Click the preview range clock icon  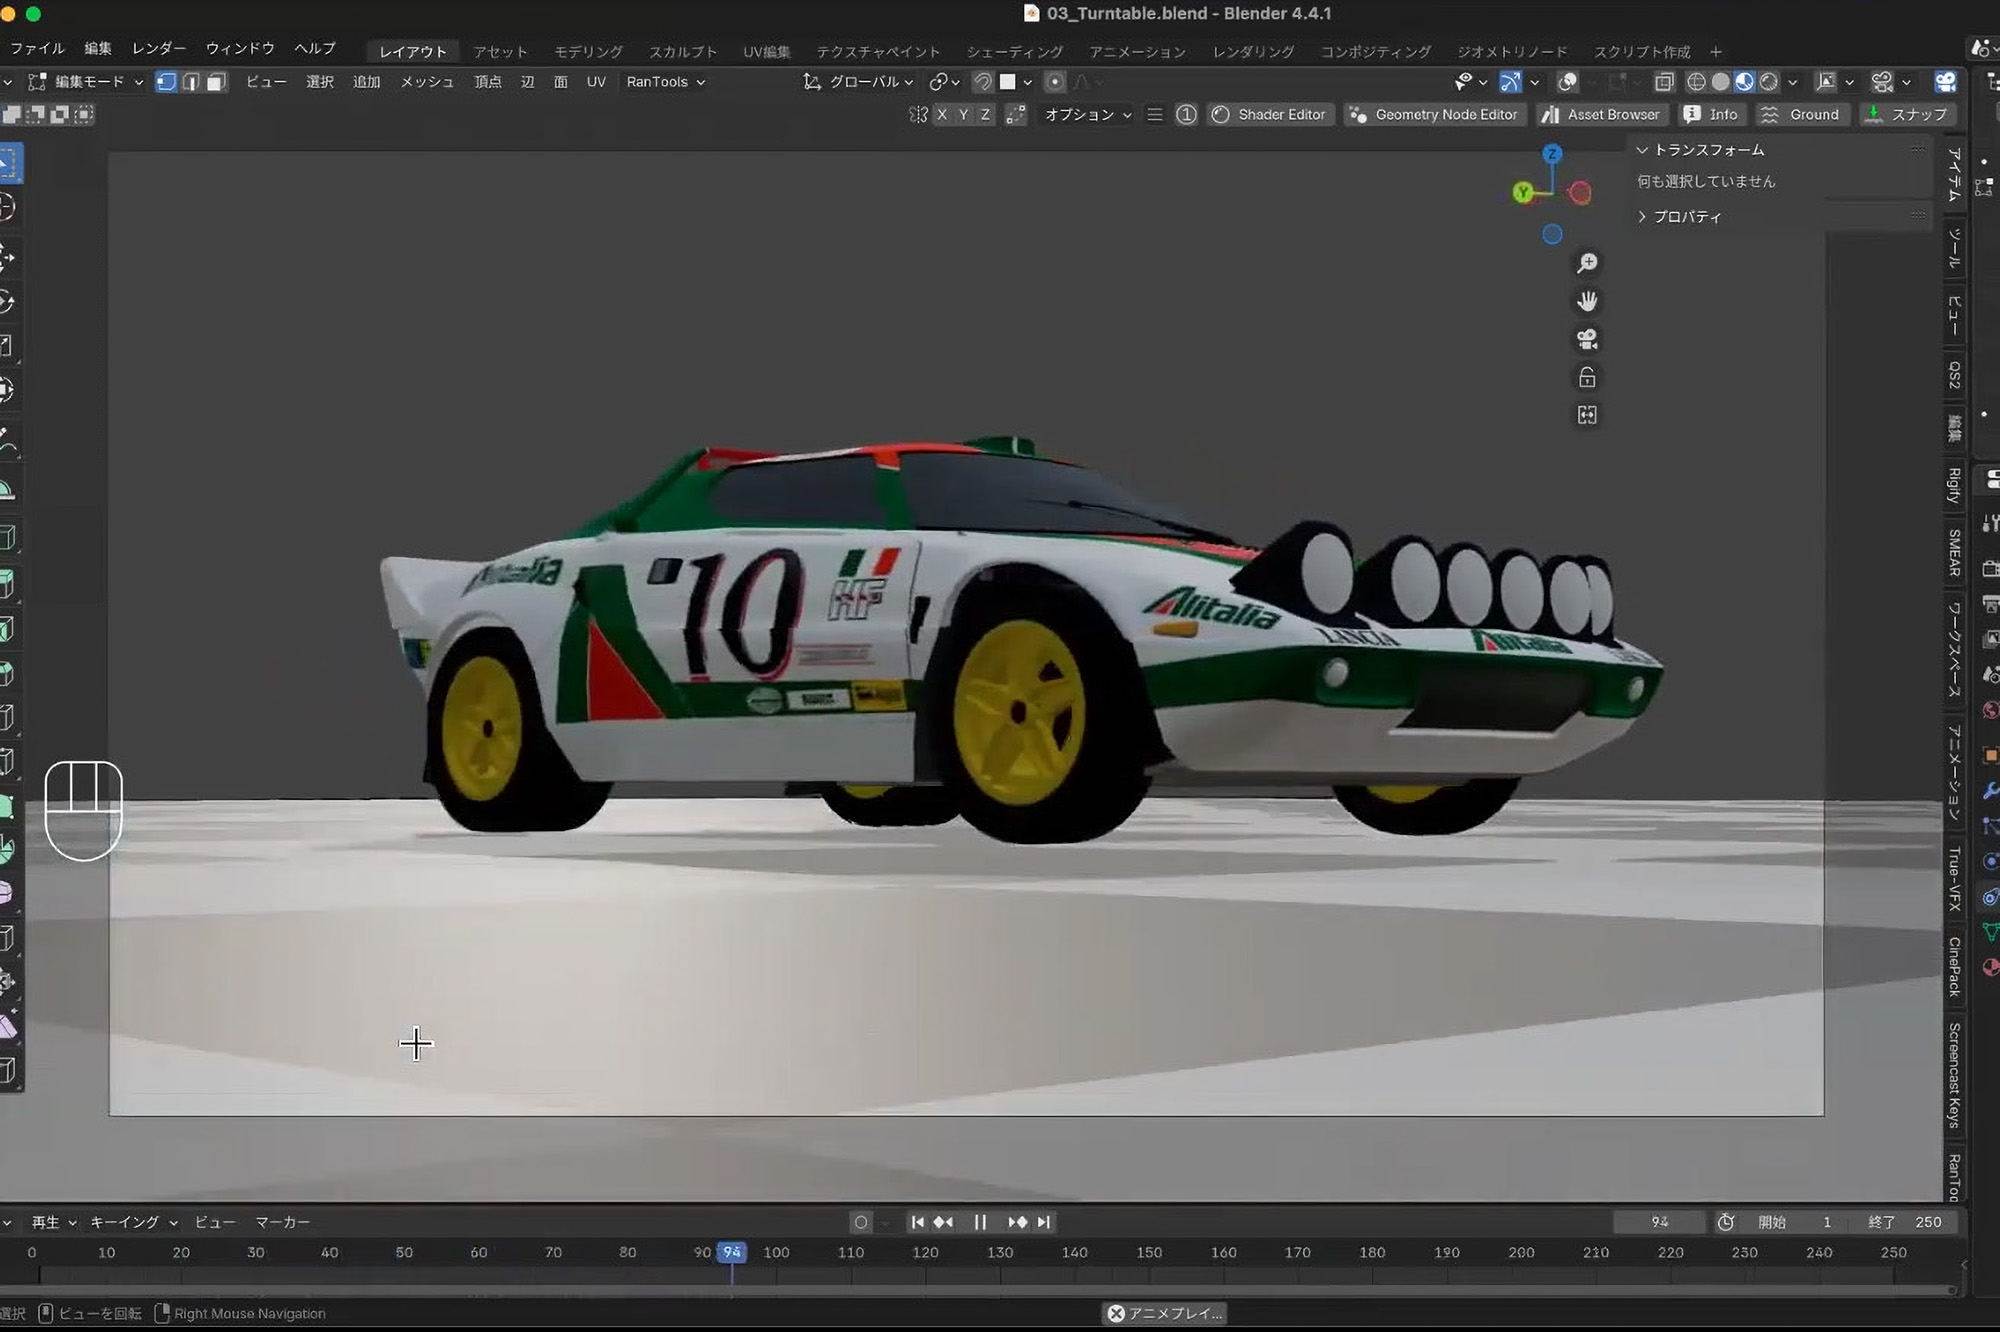tap(1726, 1222)
